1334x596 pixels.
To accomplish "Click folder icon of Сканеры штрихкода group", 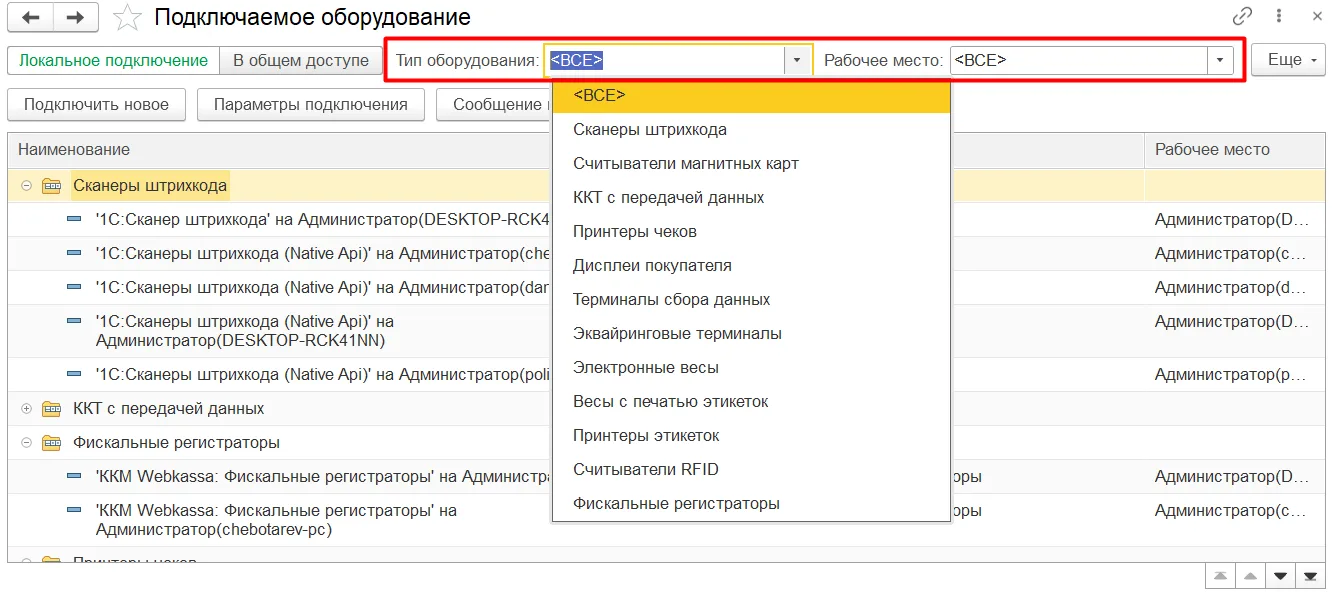I will pyautogui.click(x=52, y=186).
